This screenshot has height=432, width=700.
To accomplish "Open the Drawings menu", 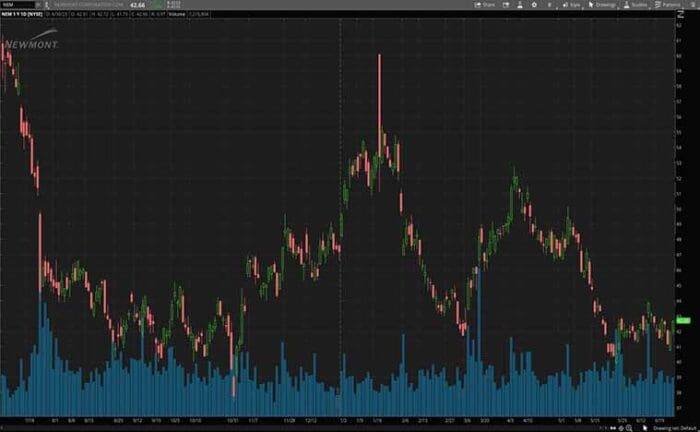I will point(602,5).
